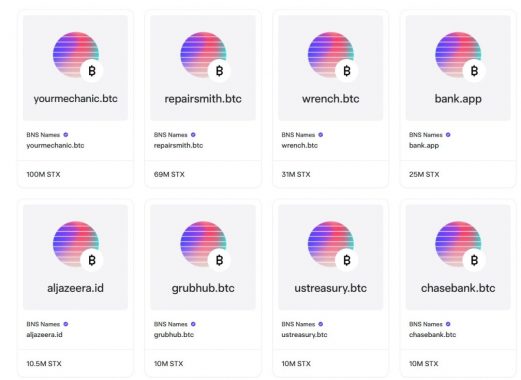Click verified badge beside BNS Names on yourmechanic.btc
Viewport: 521px width, 380px height.
pyautogui.click(x=66, y=135)
